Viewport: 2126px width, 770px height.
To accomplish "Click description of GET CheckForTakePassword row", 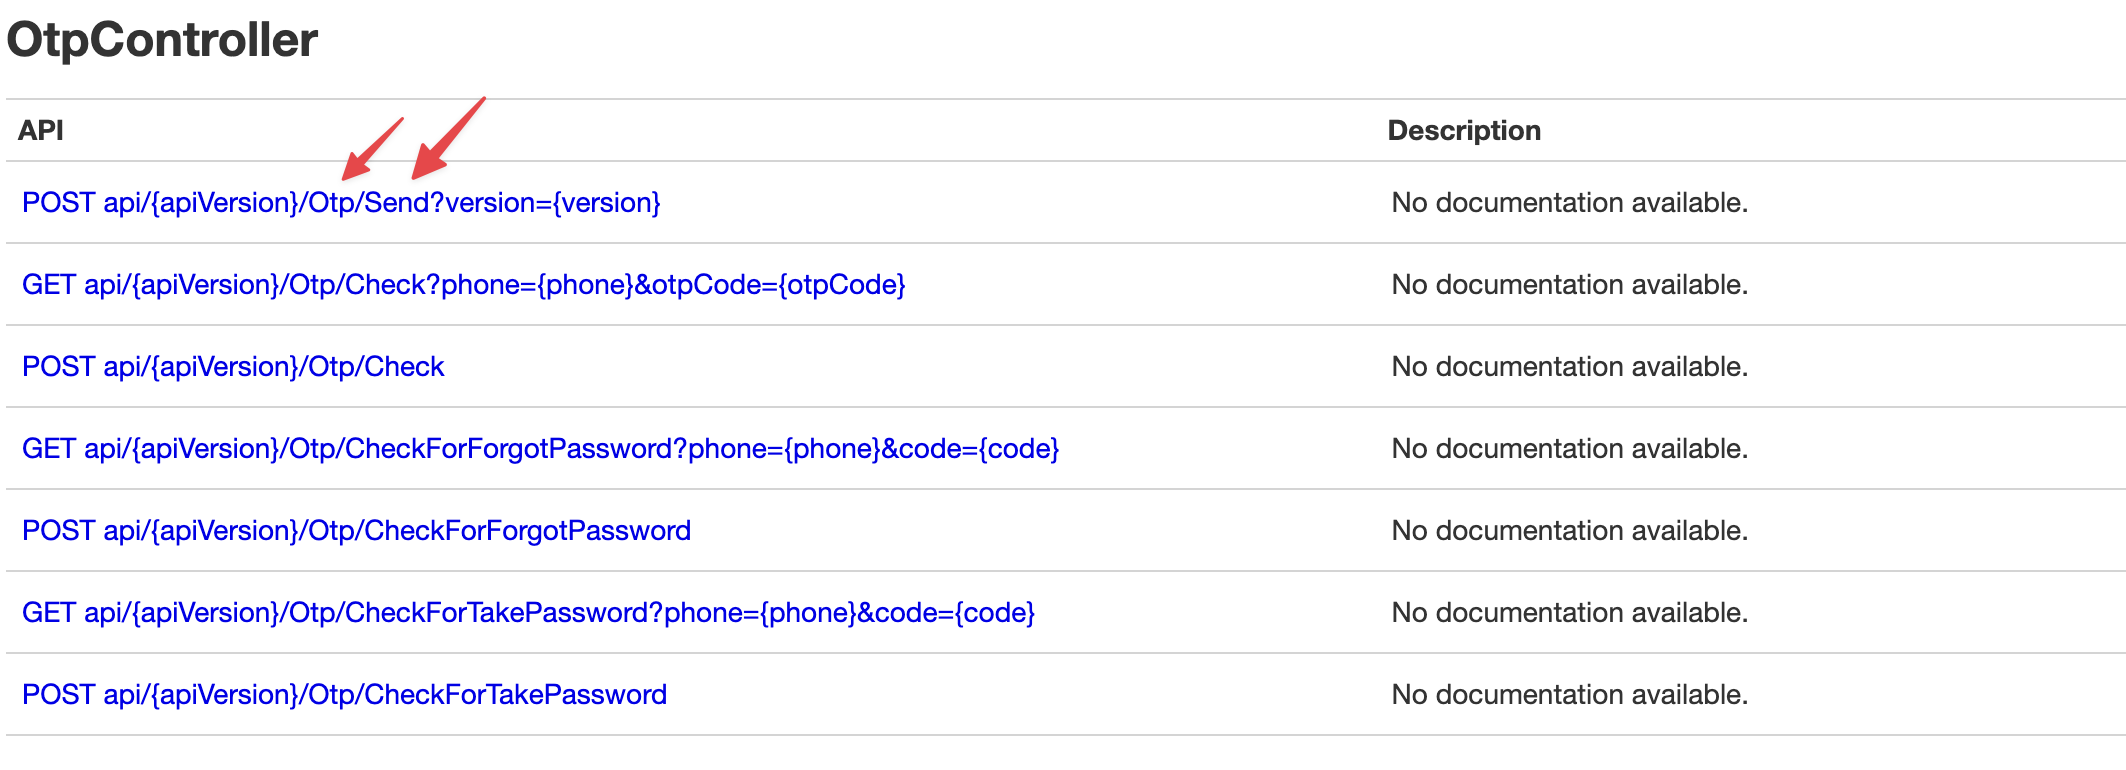I will coord(1570,613).
